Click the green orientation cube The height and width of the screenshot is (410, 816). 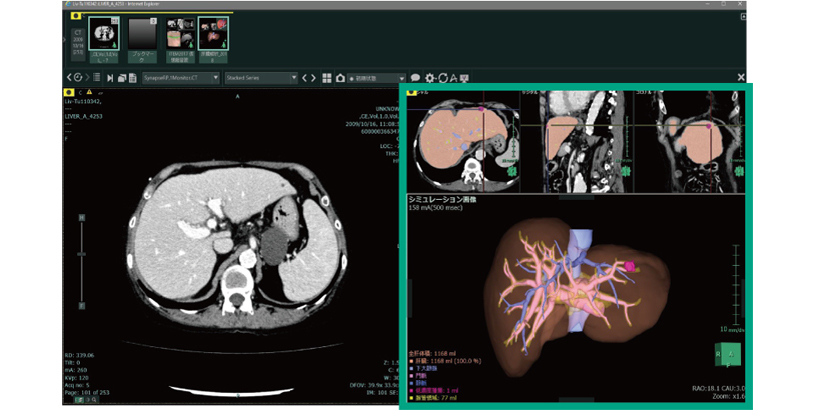click(x=728, y=355)
